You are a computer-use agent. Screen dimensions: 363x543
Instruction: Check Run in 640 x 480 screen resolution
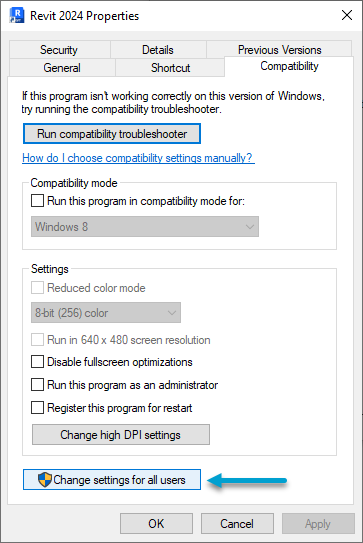click(x=37, y=340)
